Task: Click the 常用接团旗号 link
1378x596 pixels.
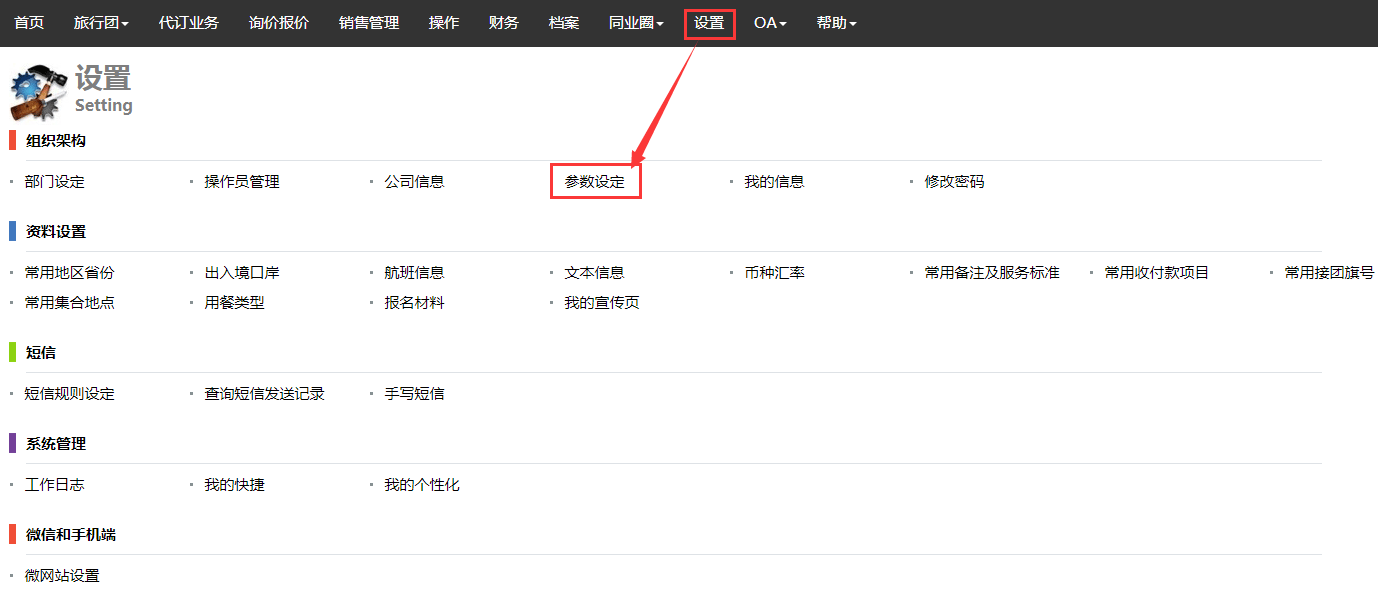Action: pyautogui.click(x=1330, y=273)
